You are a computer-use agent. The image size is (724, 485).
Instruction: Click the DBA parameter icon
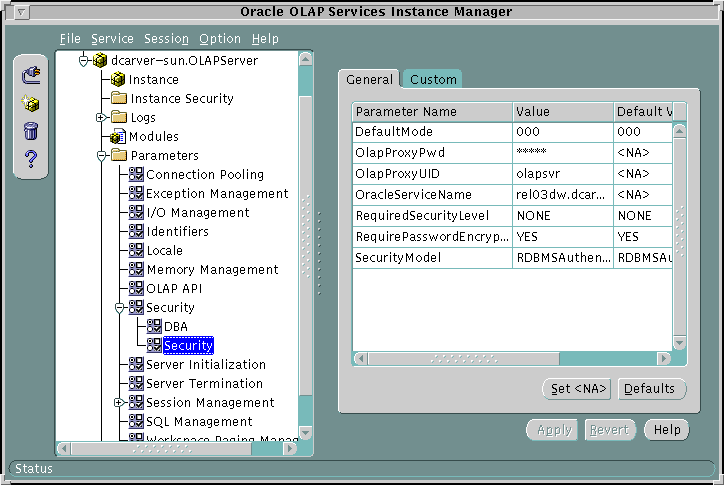pos(154,326)
